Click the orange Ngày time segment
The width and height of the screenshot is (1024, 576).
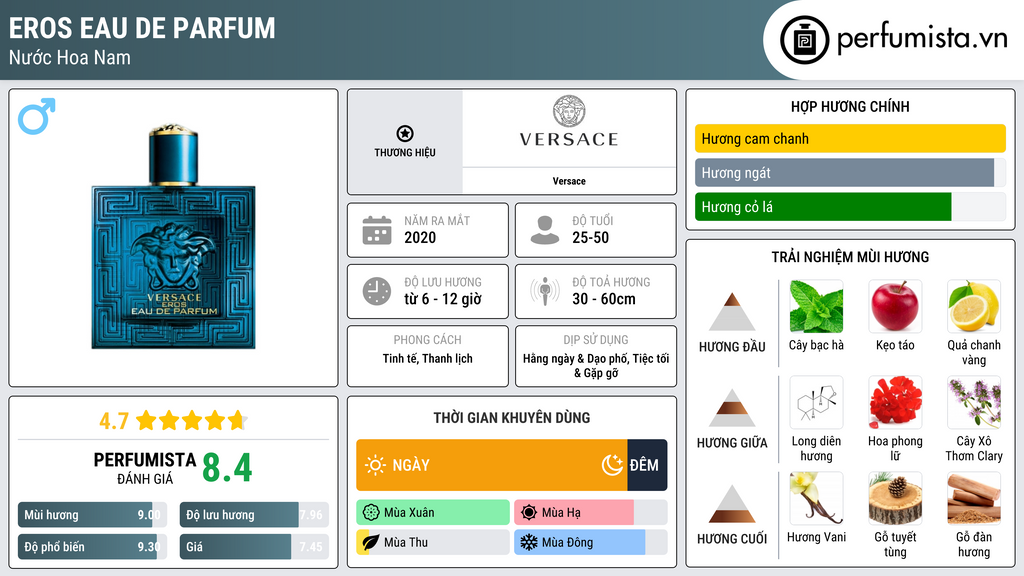click(x=491, y=465)
